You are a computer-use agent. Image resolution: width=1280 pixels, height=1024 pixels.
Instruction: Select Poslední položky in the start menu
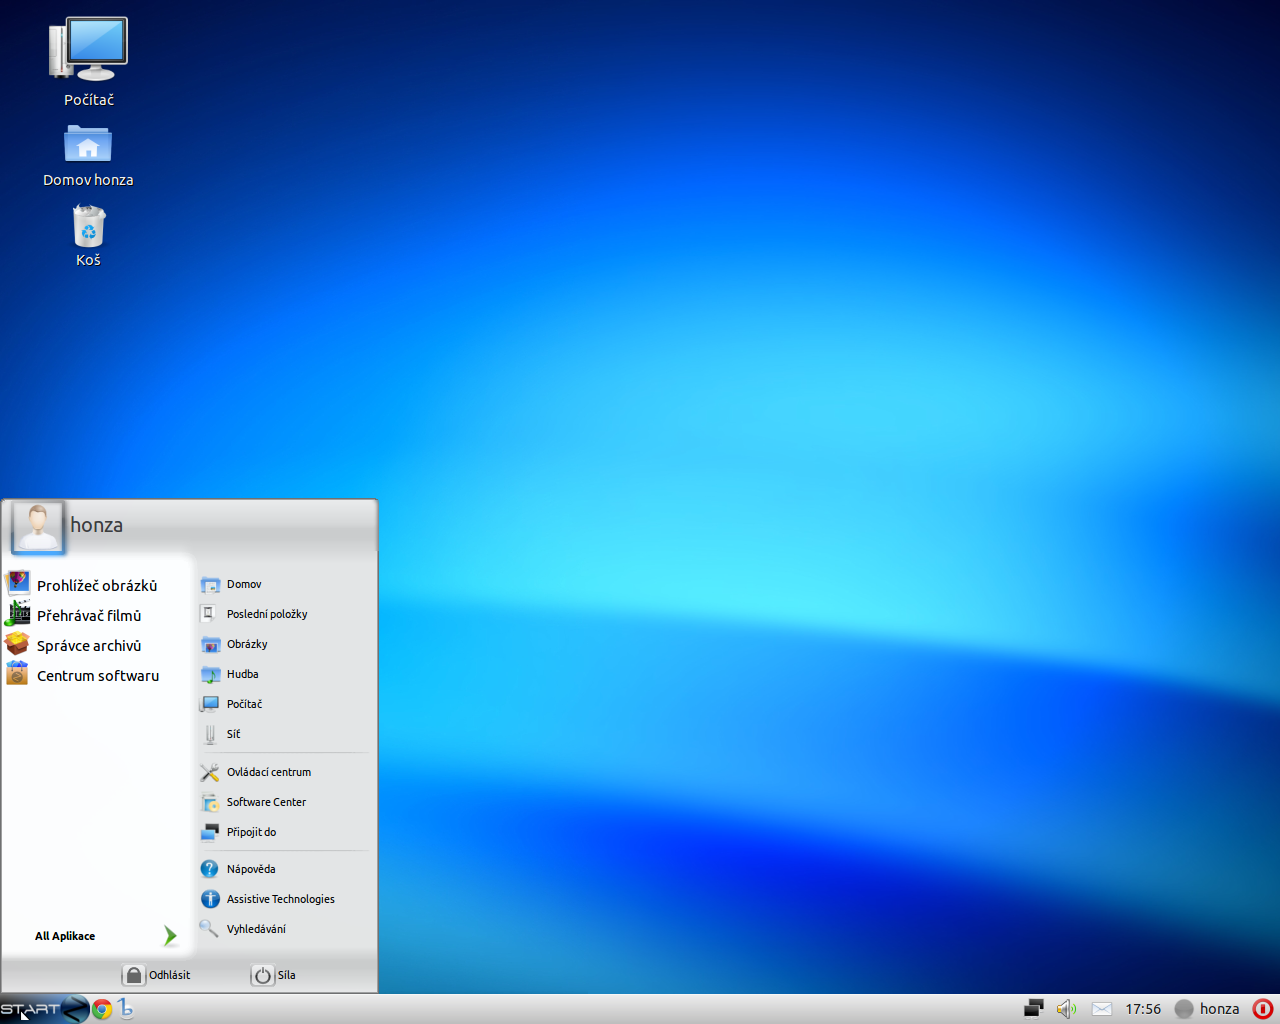point(266,614)
